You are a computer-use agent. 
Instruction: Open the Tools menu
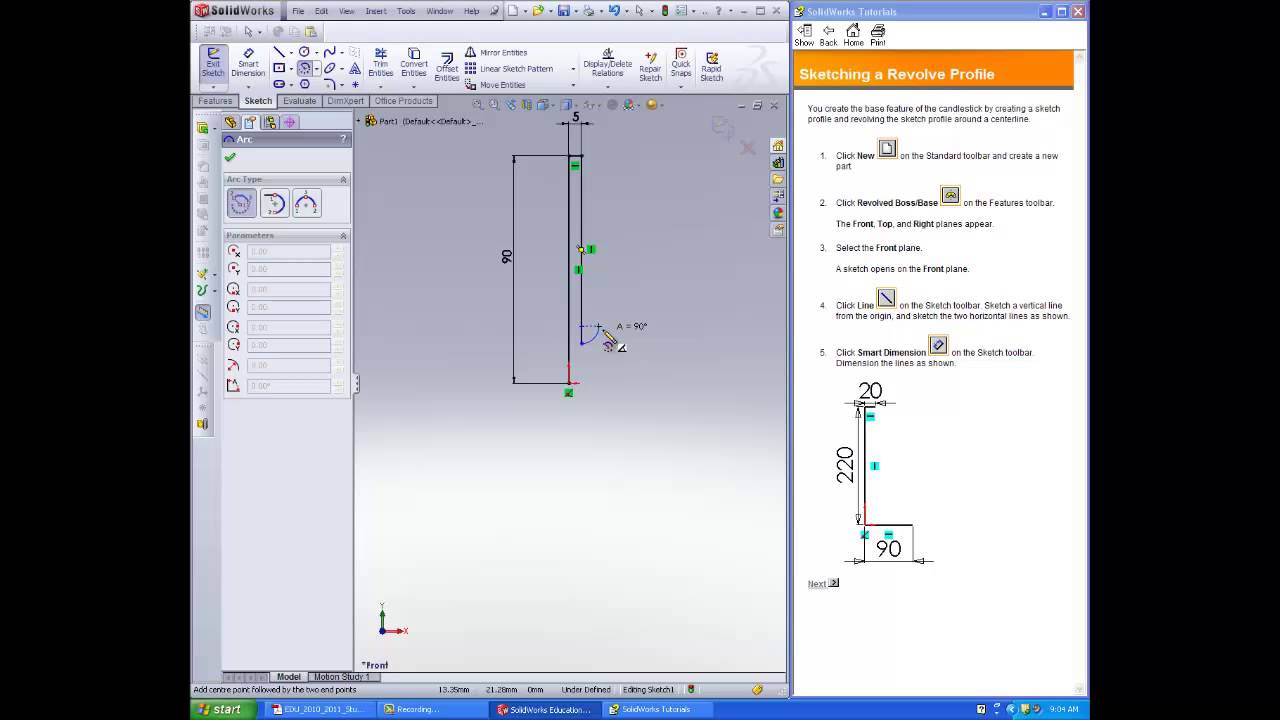[406, 11]
